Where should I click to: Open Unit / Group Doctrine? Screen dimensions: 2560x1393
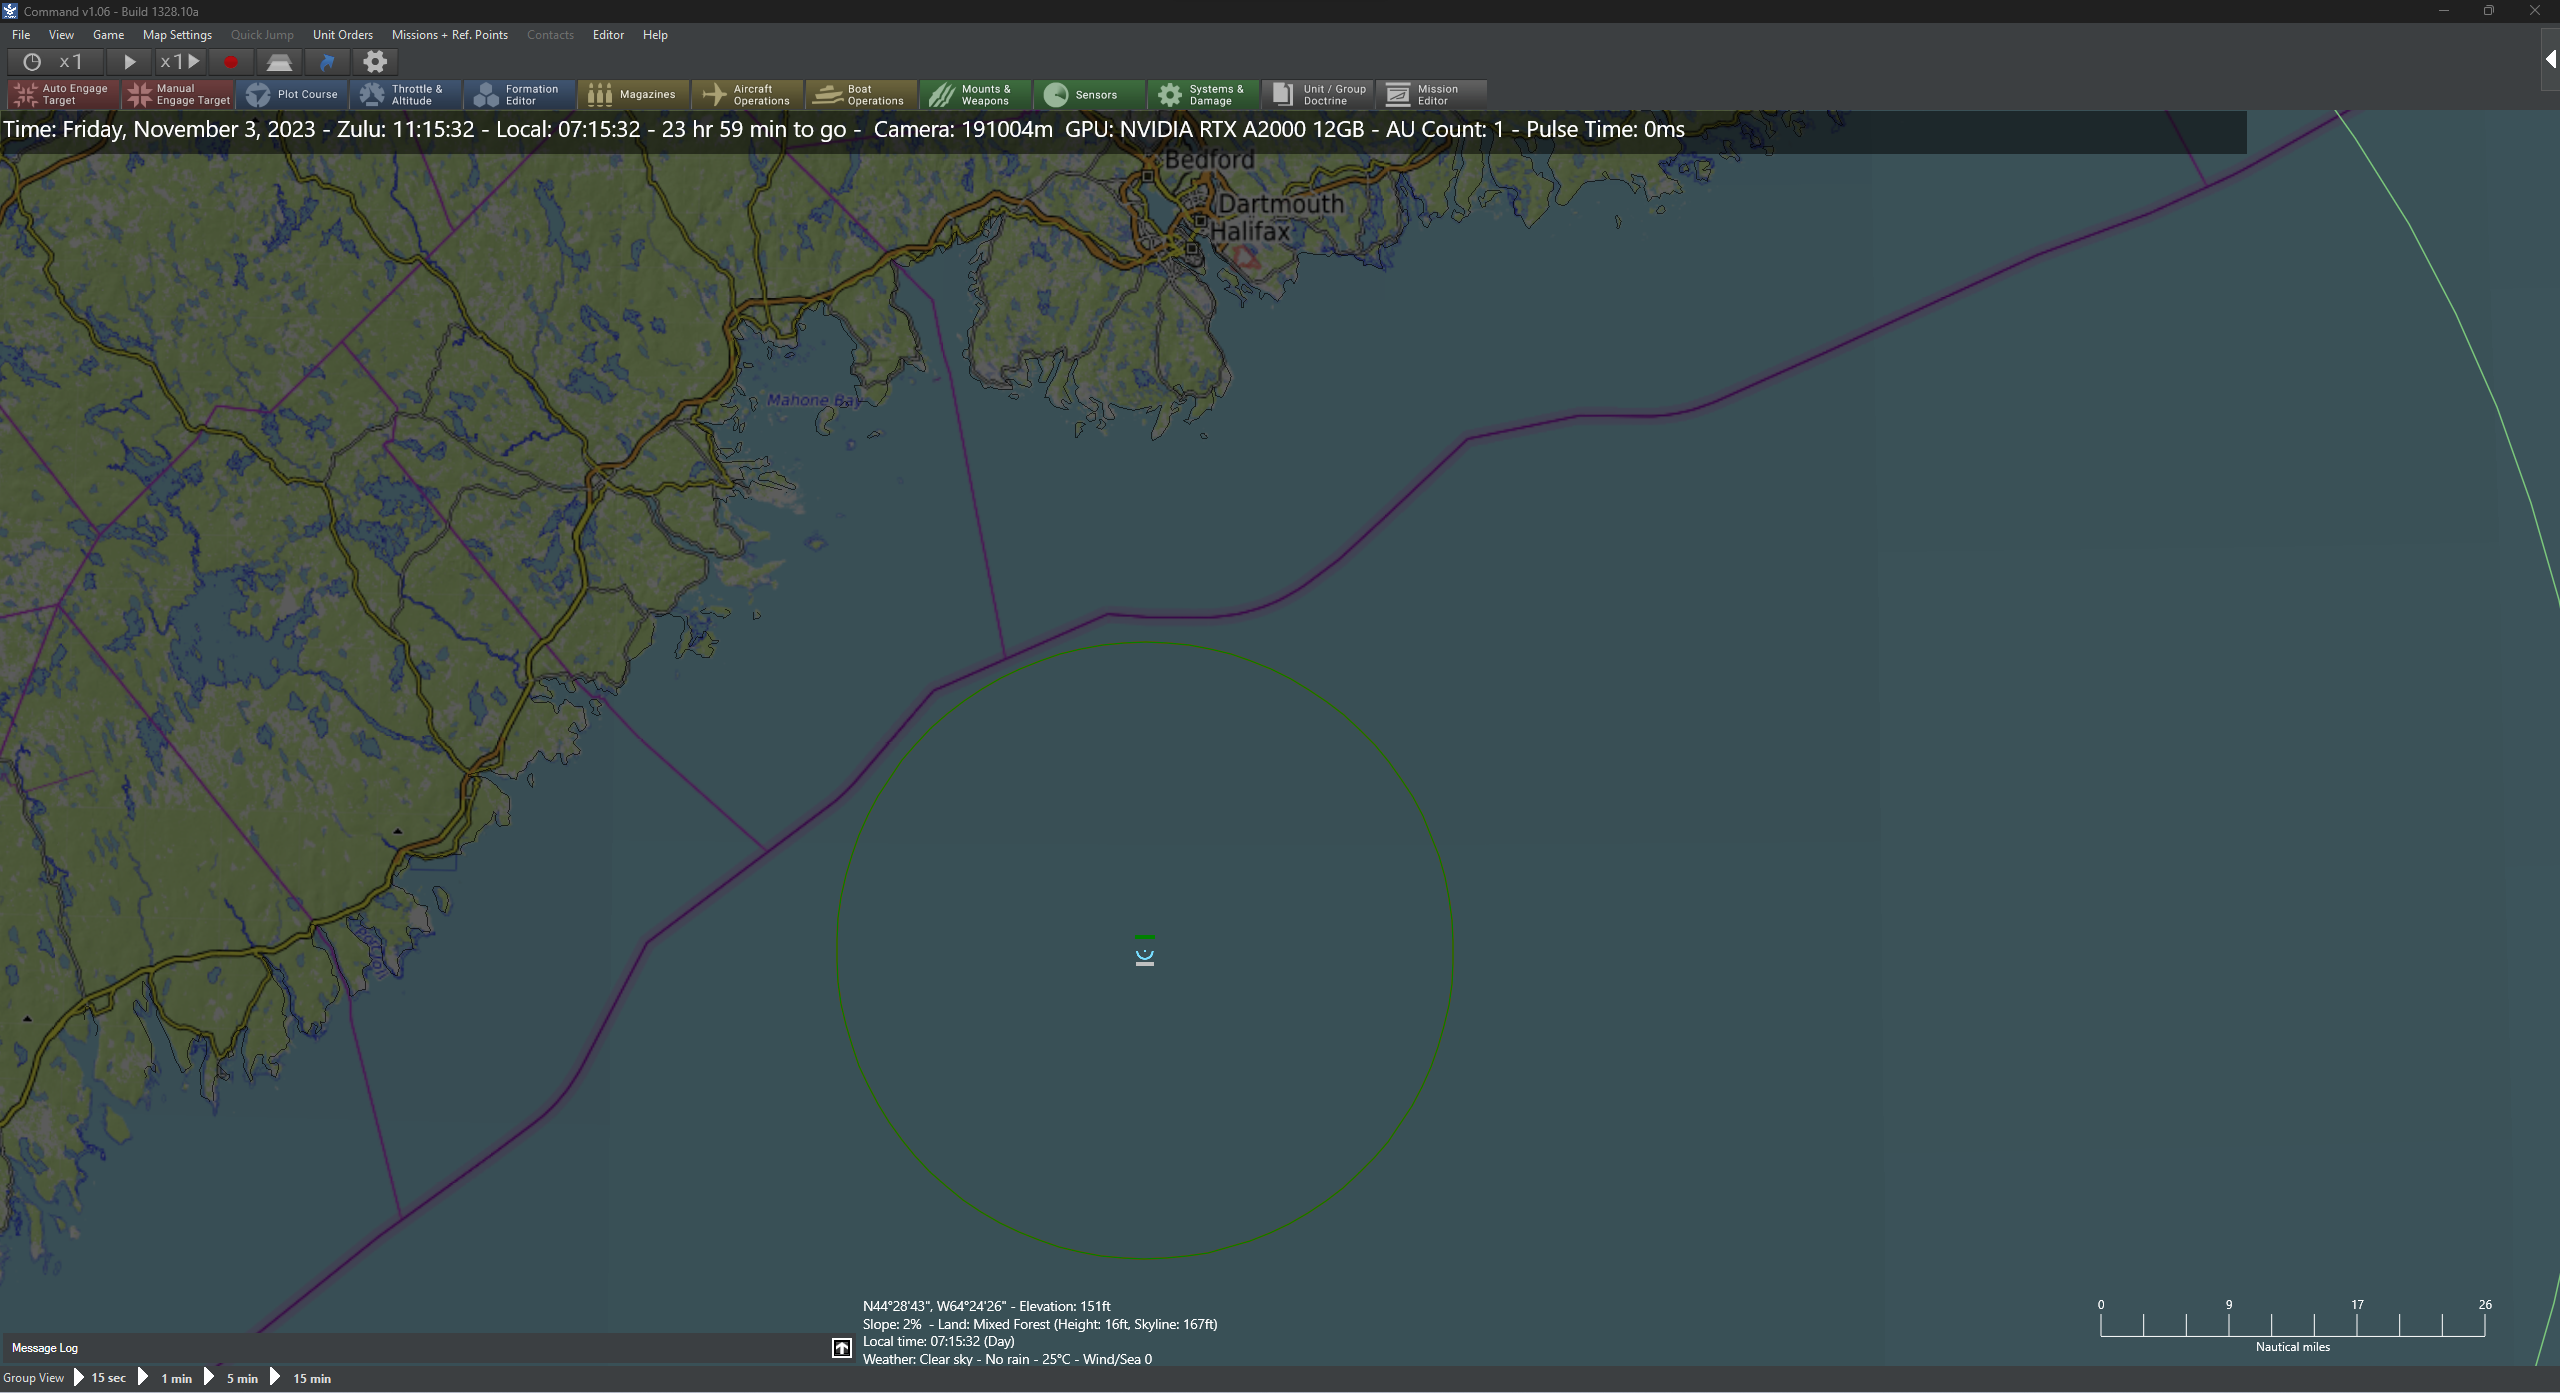tap(1319, 94)
